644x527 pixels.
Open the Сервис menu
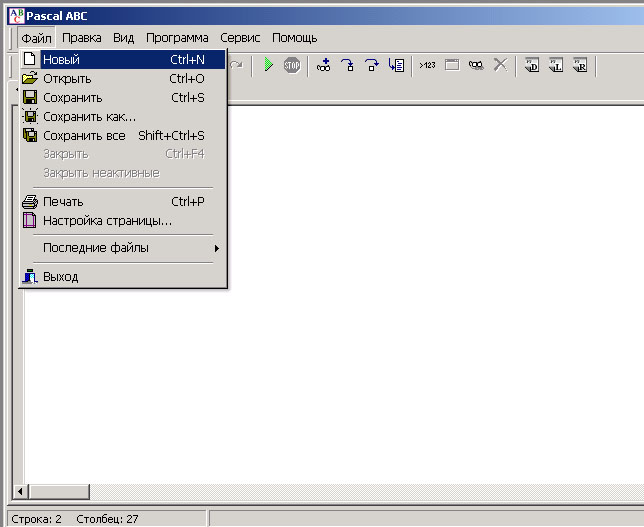(x=240, y=38)
